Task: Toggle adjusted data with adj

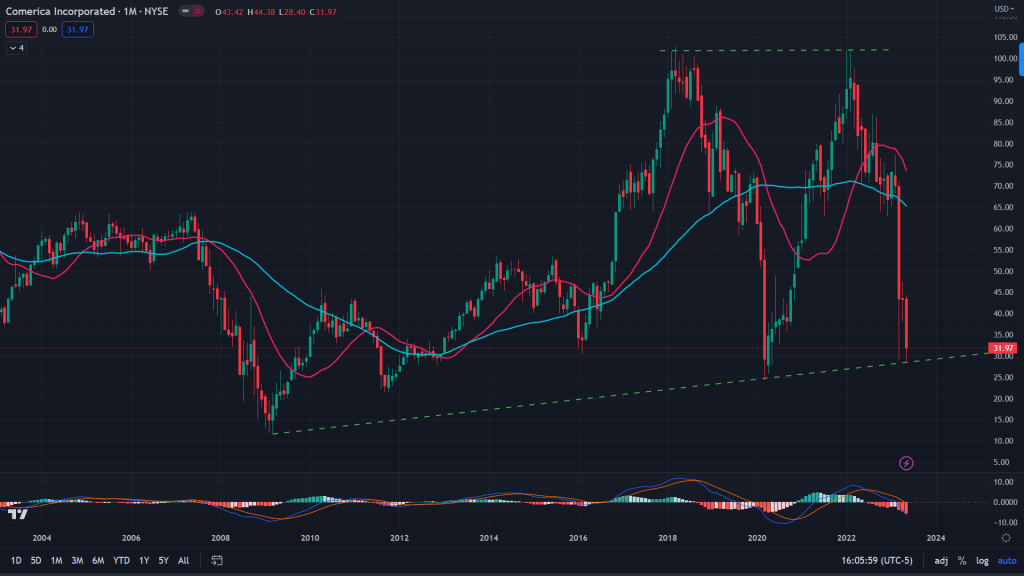Action: [x=941, y=561]
